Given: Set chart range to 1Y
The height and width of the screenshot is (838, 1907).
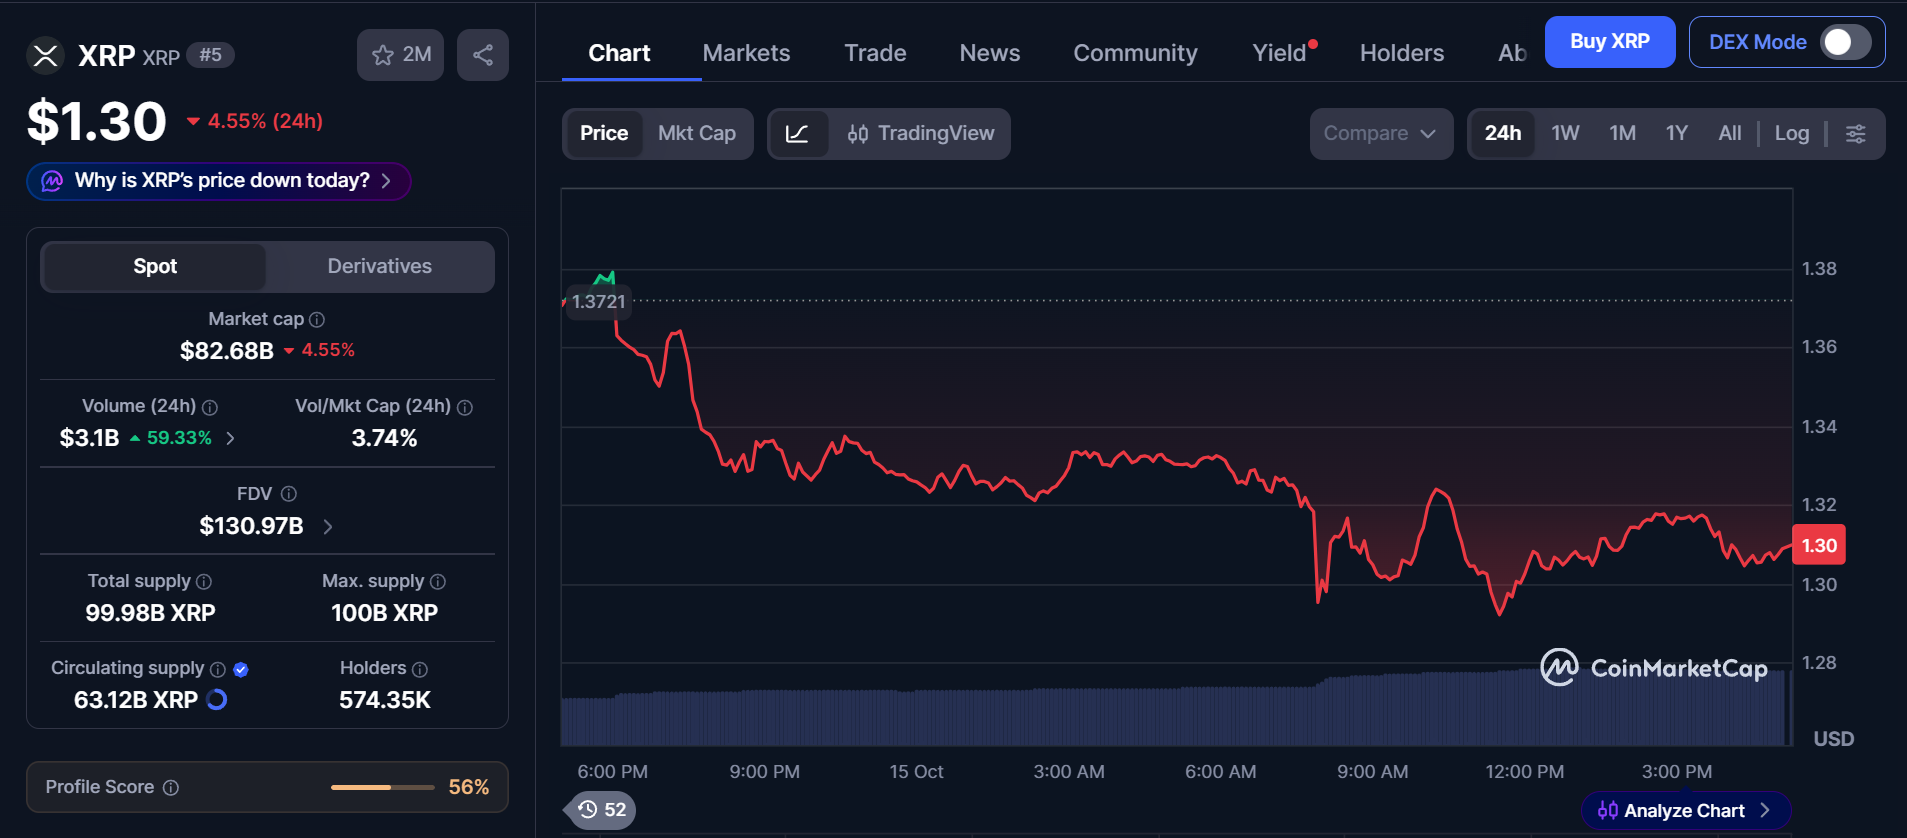Looking at the screenshot, I should 1677,134.
